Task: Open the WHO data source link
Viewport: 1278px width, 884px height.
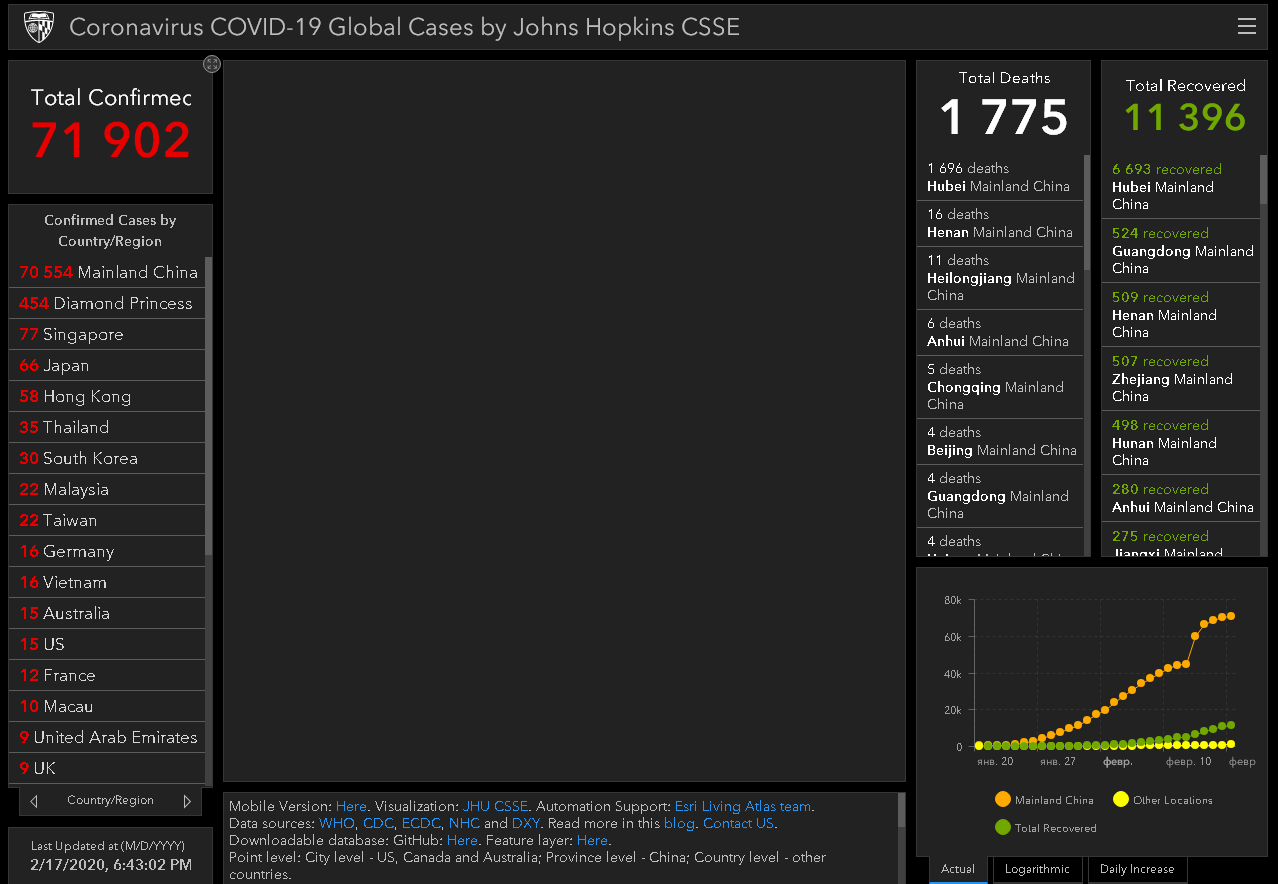Action: (337, 824)
